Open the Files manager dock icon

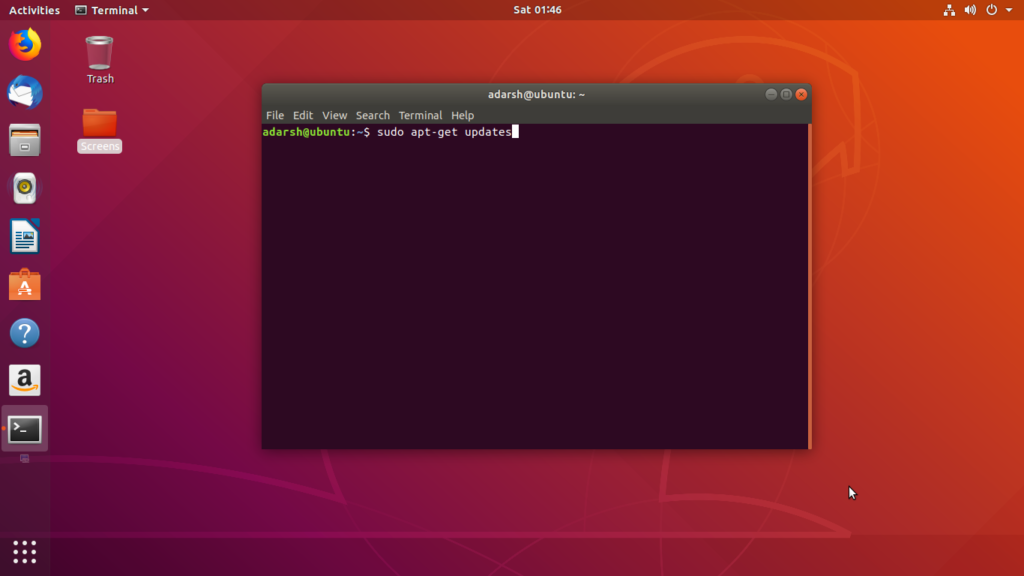pos(25,140)
